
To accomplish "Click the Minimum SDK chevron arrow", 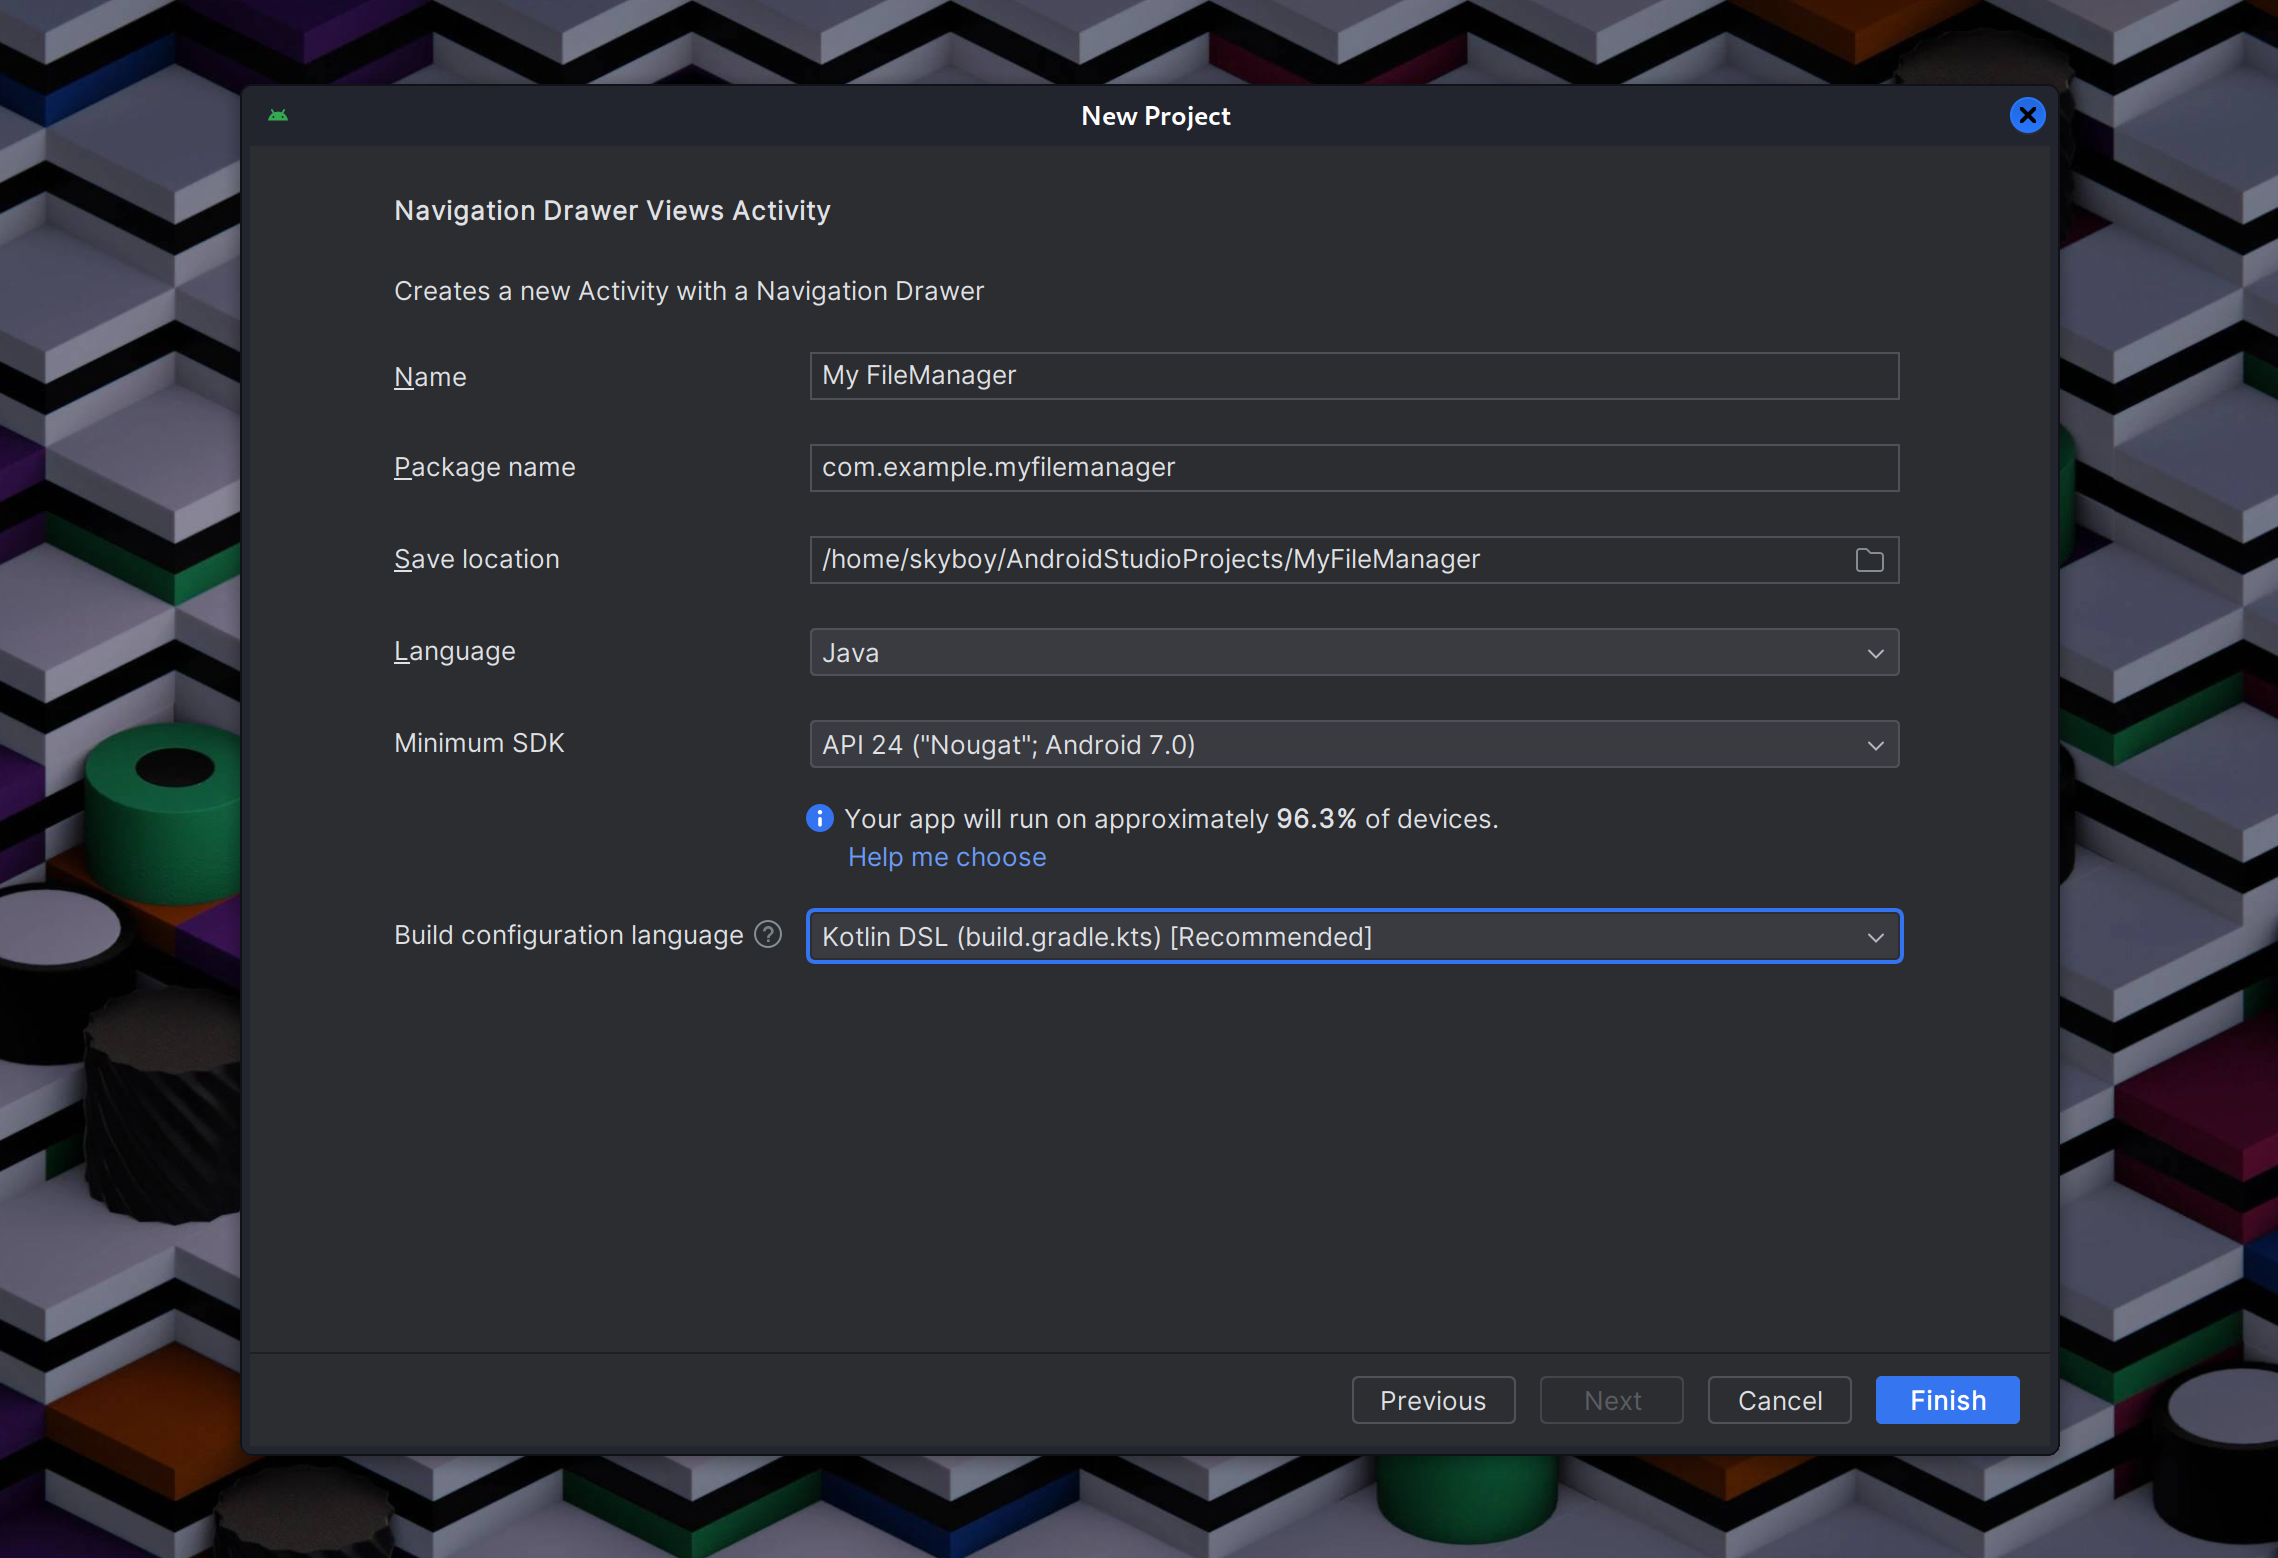I will [1875, 745].
